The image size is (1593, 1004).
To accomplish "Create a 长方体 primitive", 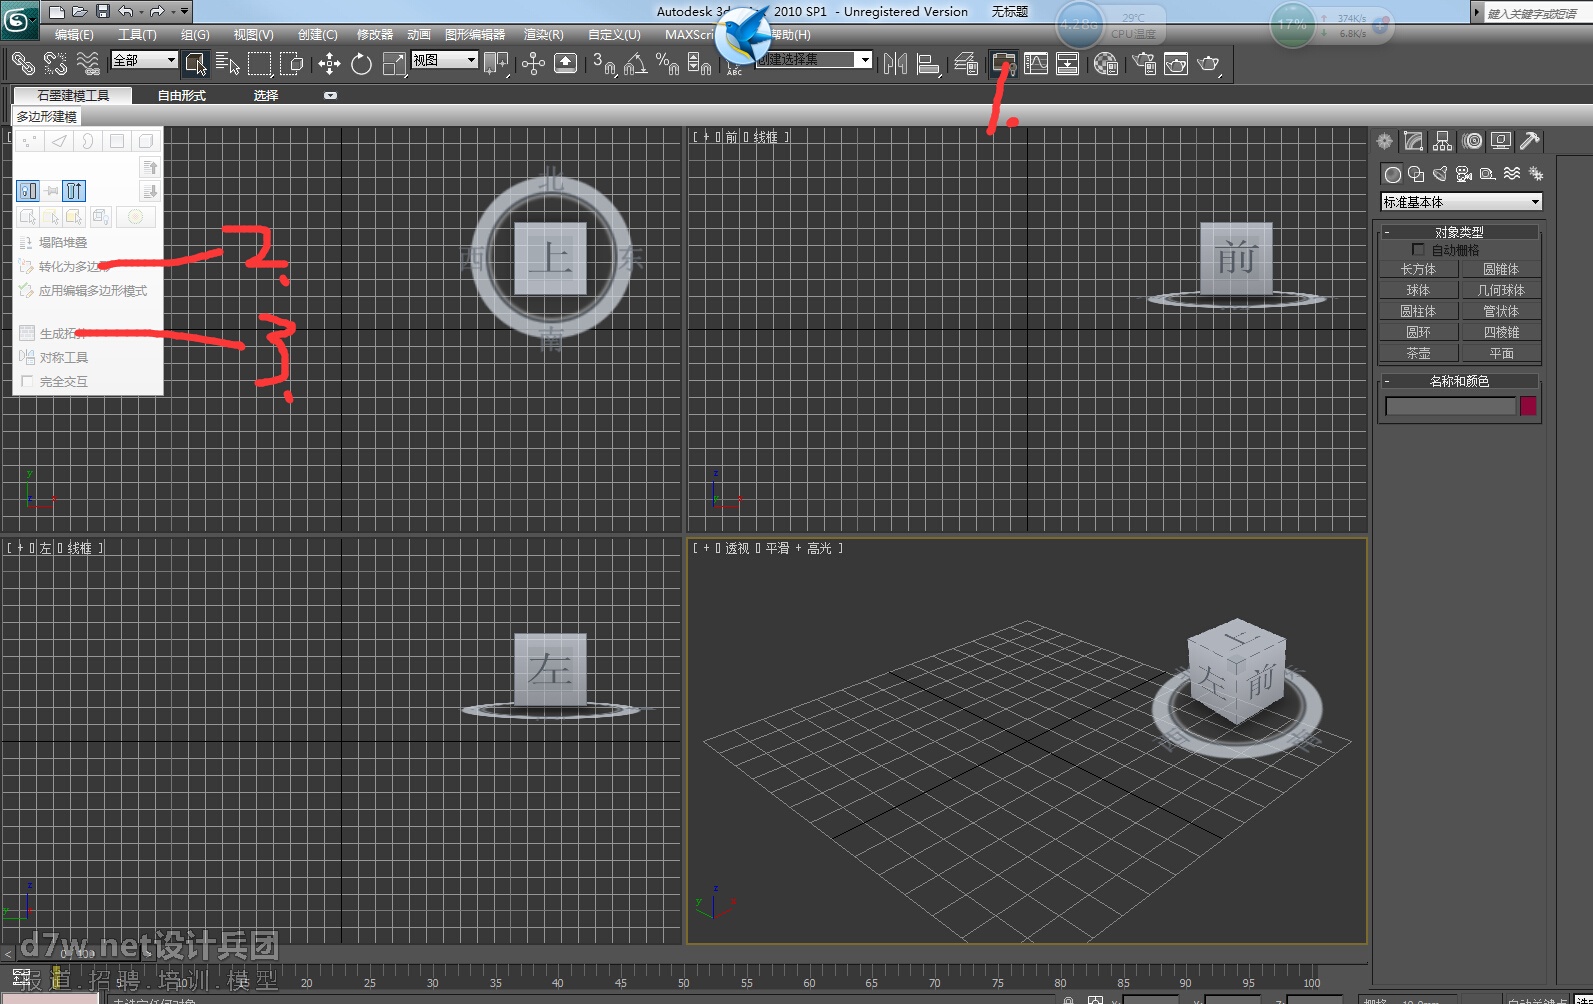I will (x=1418, y=269).
